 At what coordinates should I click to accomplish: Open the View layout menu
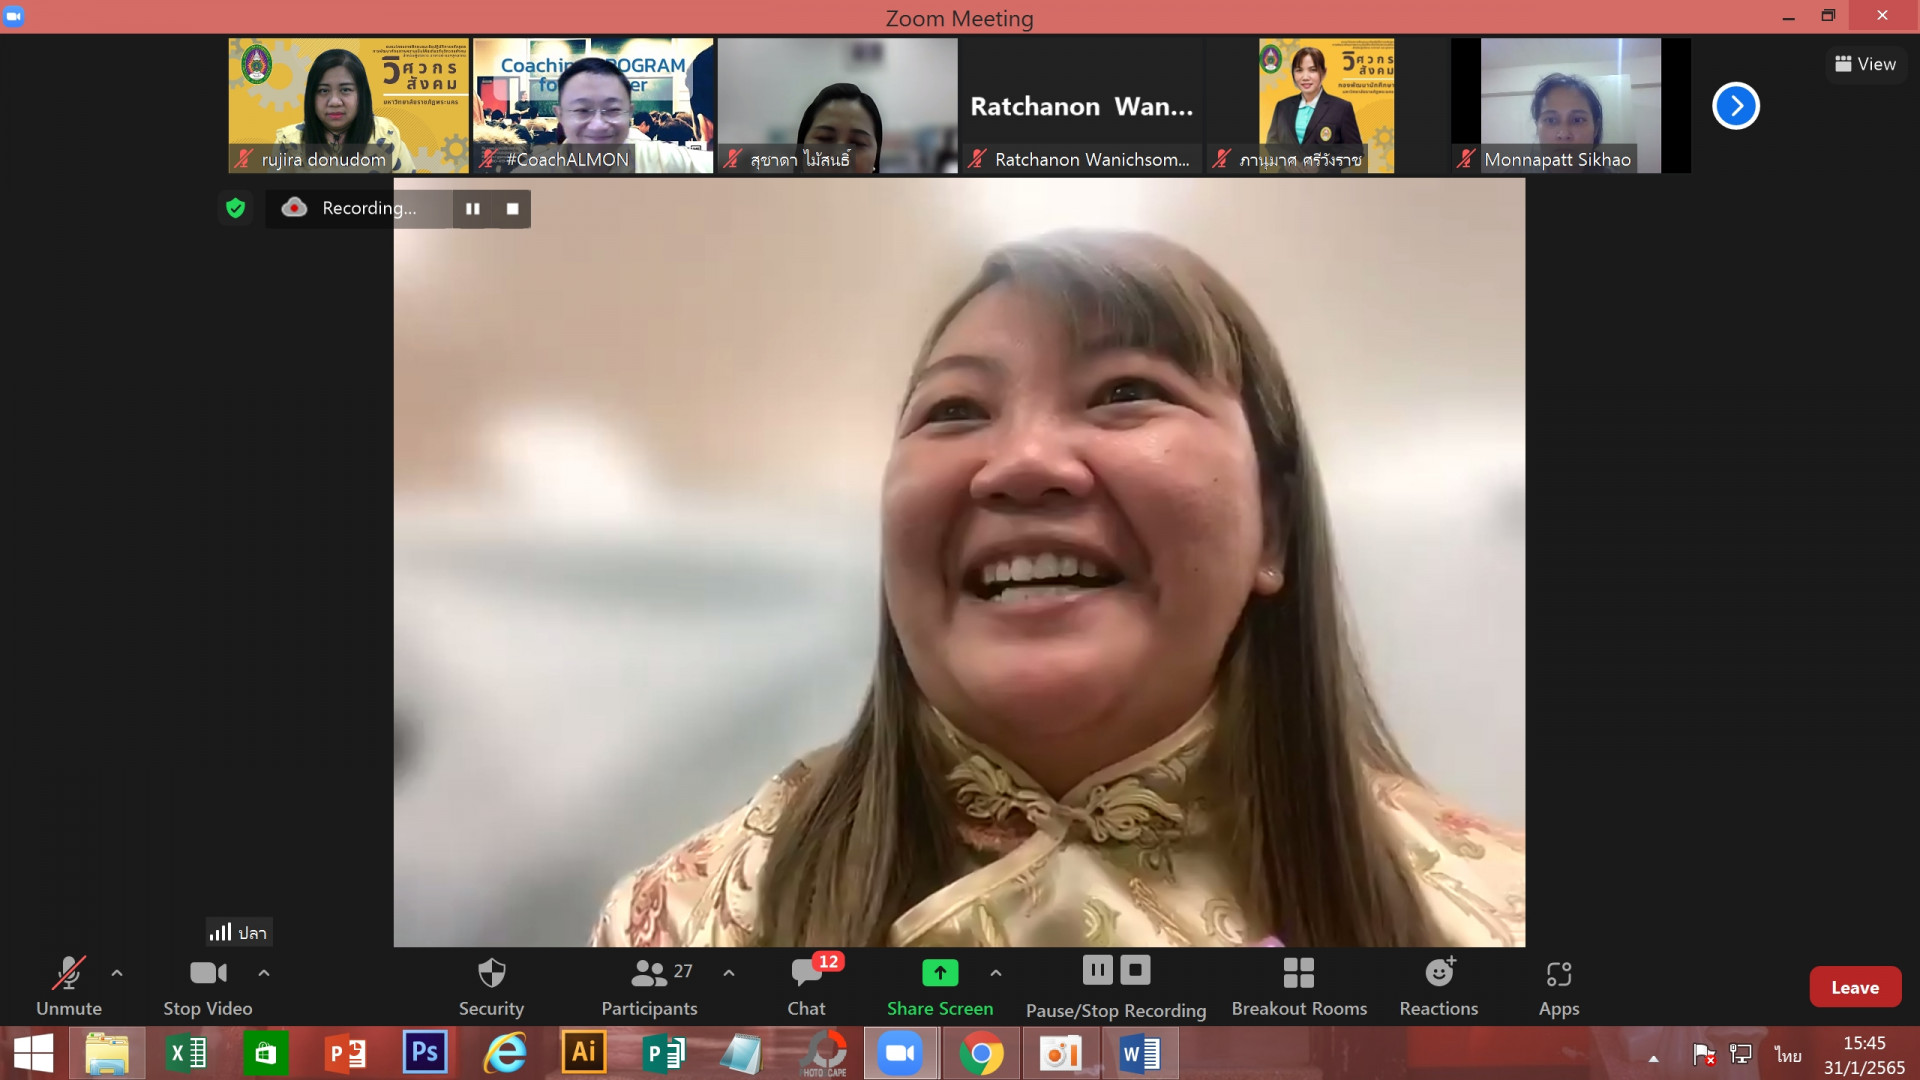point(1866,64)
